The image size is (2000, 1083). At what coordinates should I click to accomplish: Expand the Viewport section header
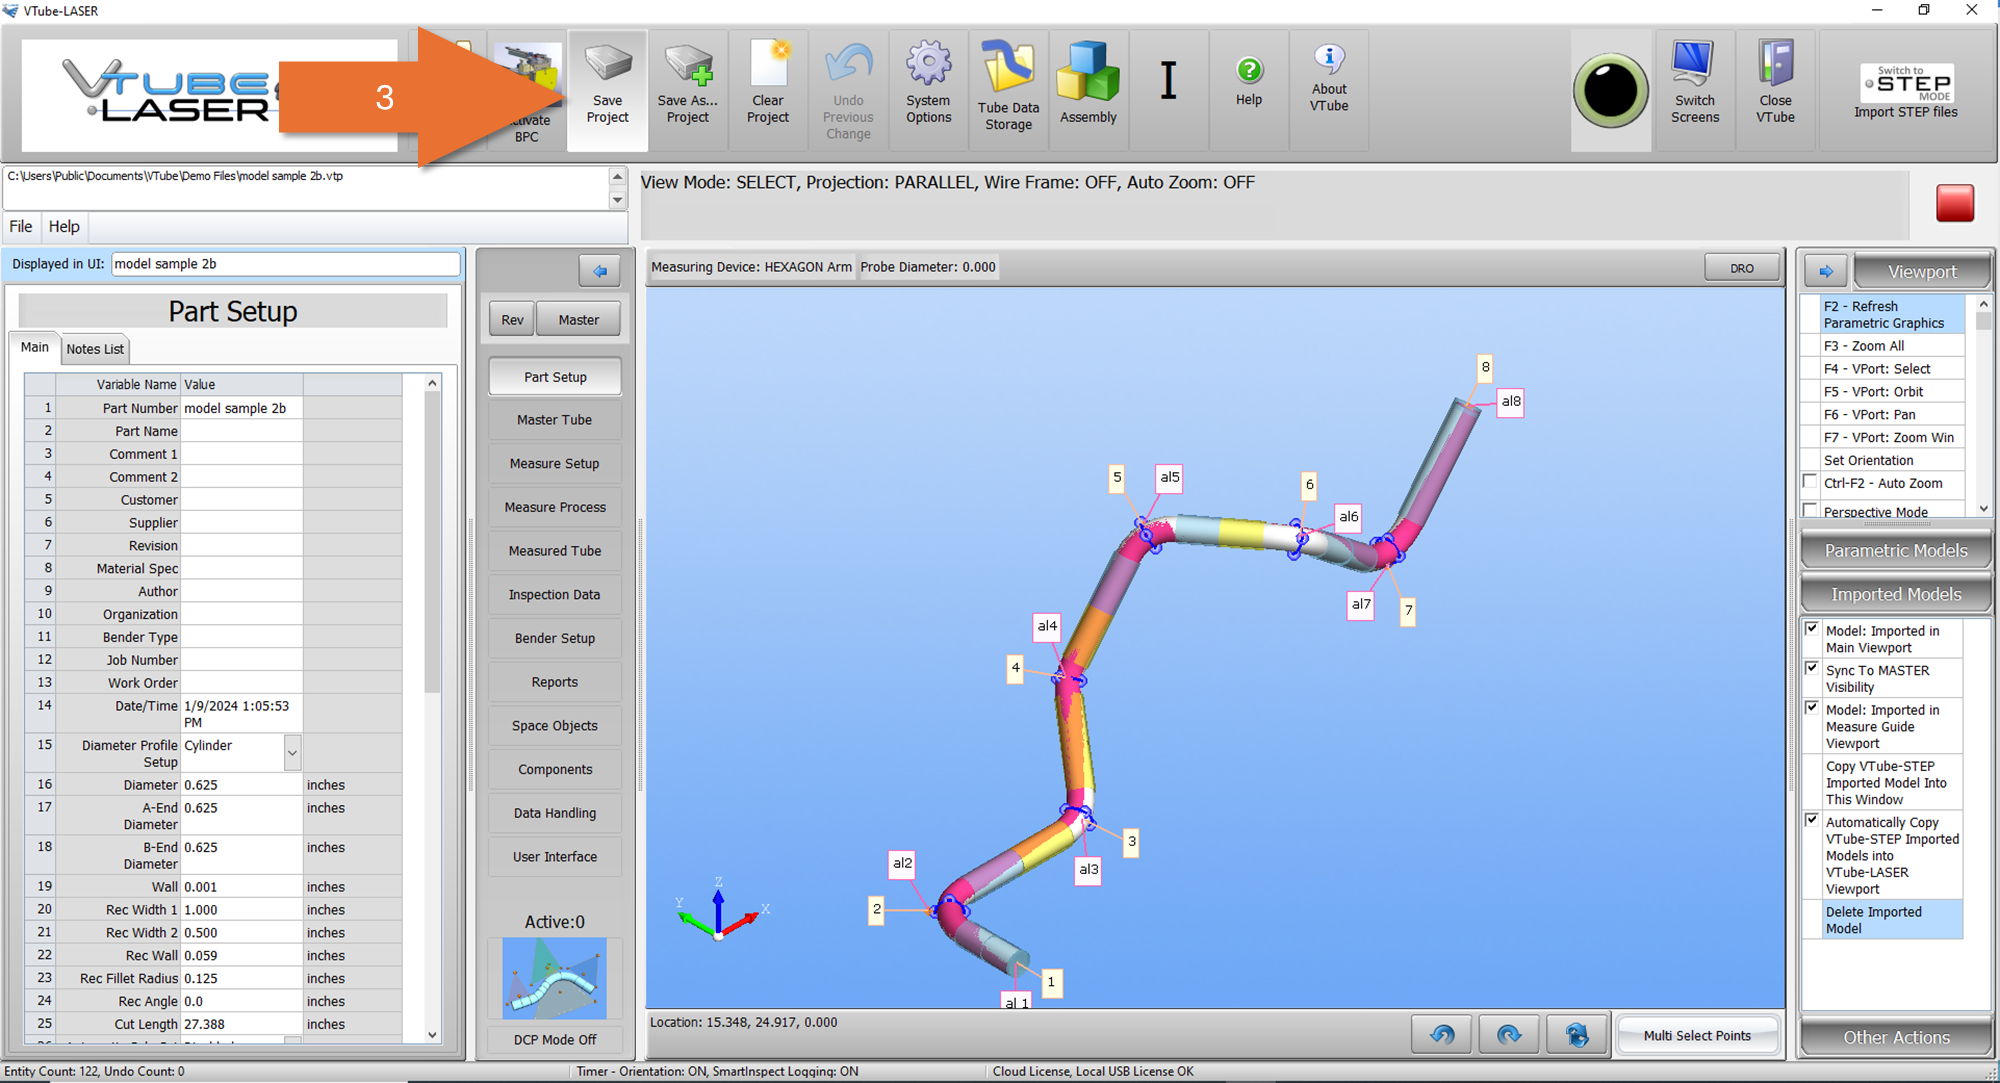[1921, 272]
